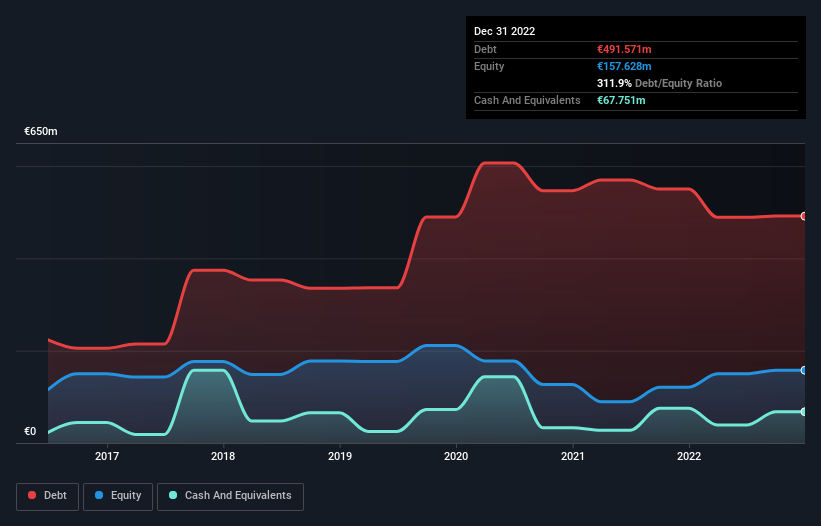Screen dimensions: 821x526
Task: Click the 2022 x-axis label
Action: pos(689,456)
